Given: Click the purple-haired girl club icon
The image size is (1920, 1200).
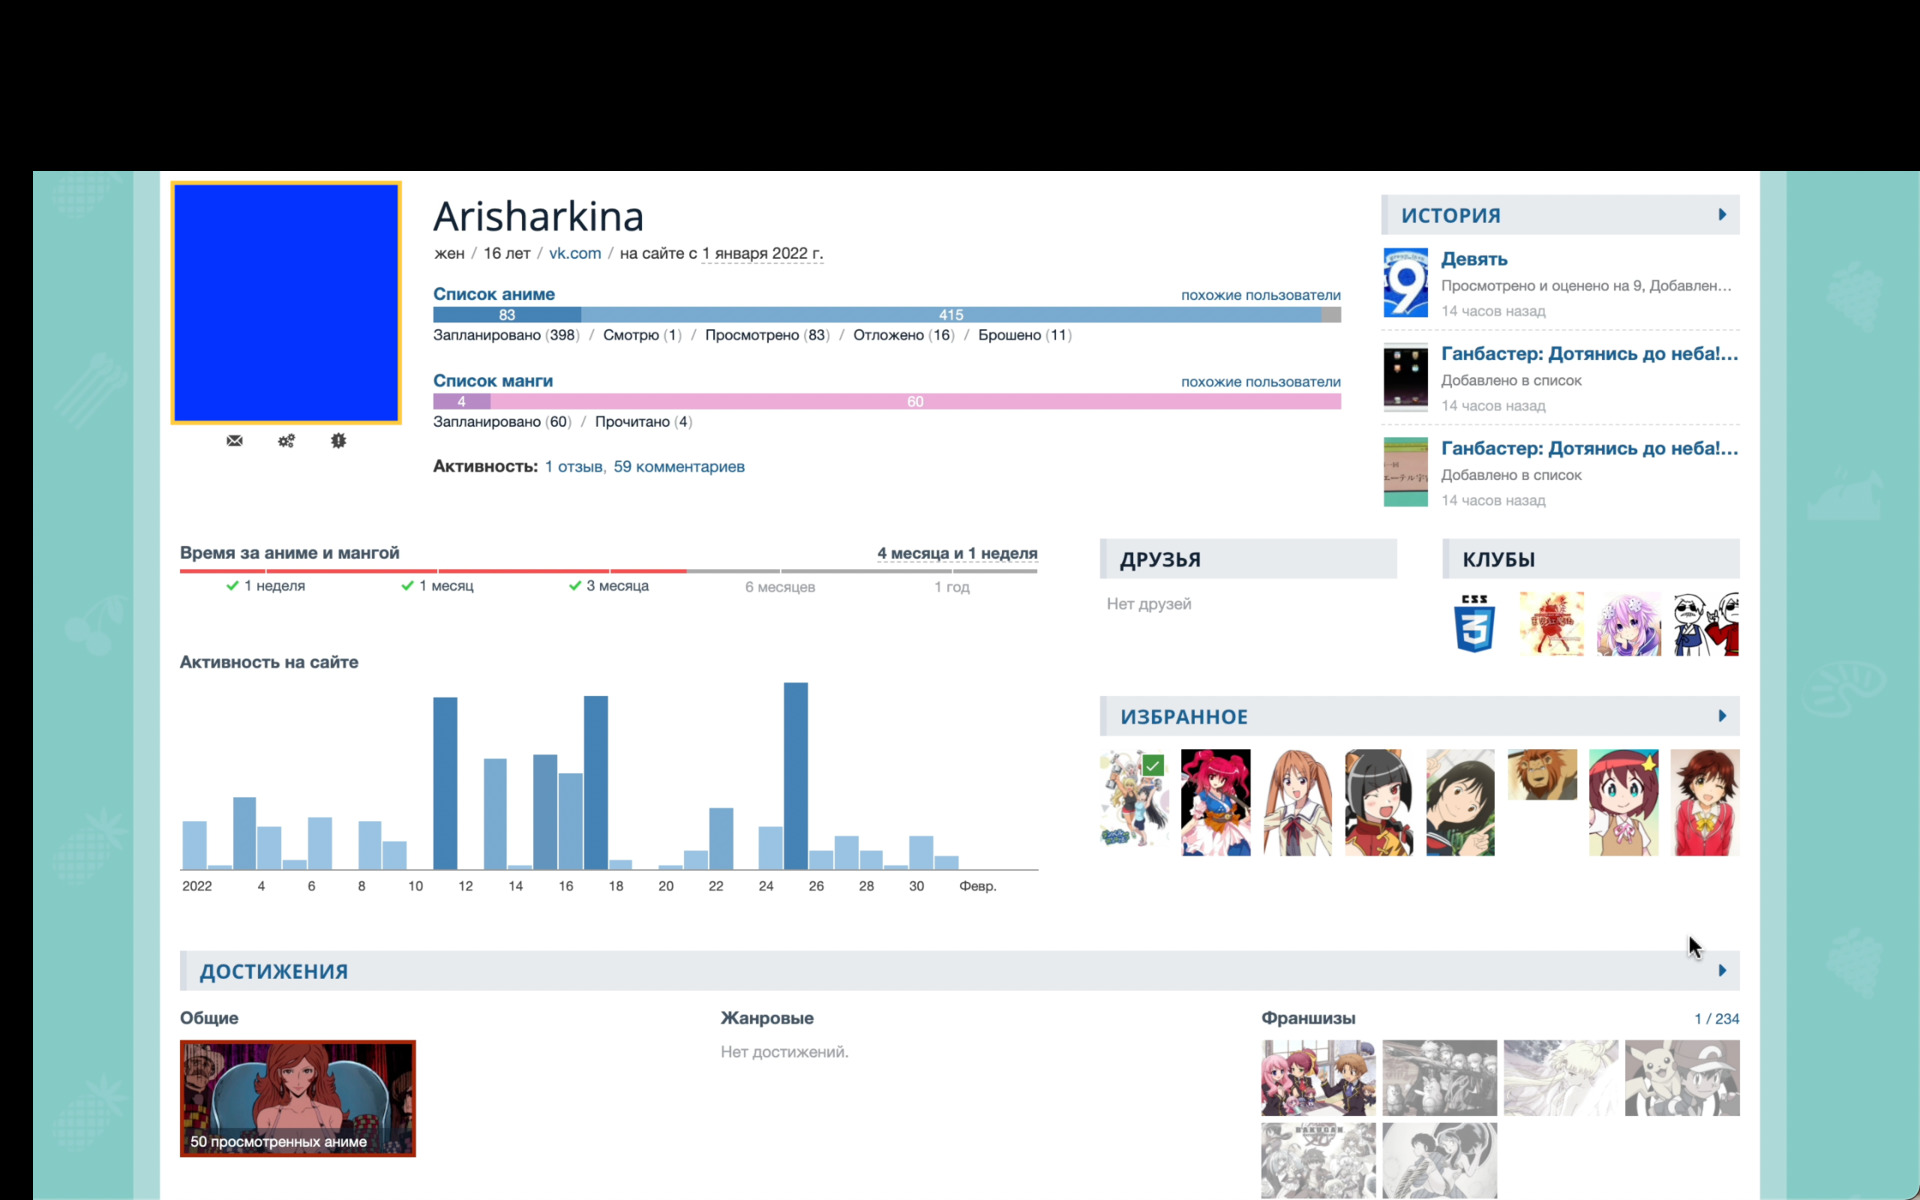Looking at the screenshot, I should (x=1628, y=624).
